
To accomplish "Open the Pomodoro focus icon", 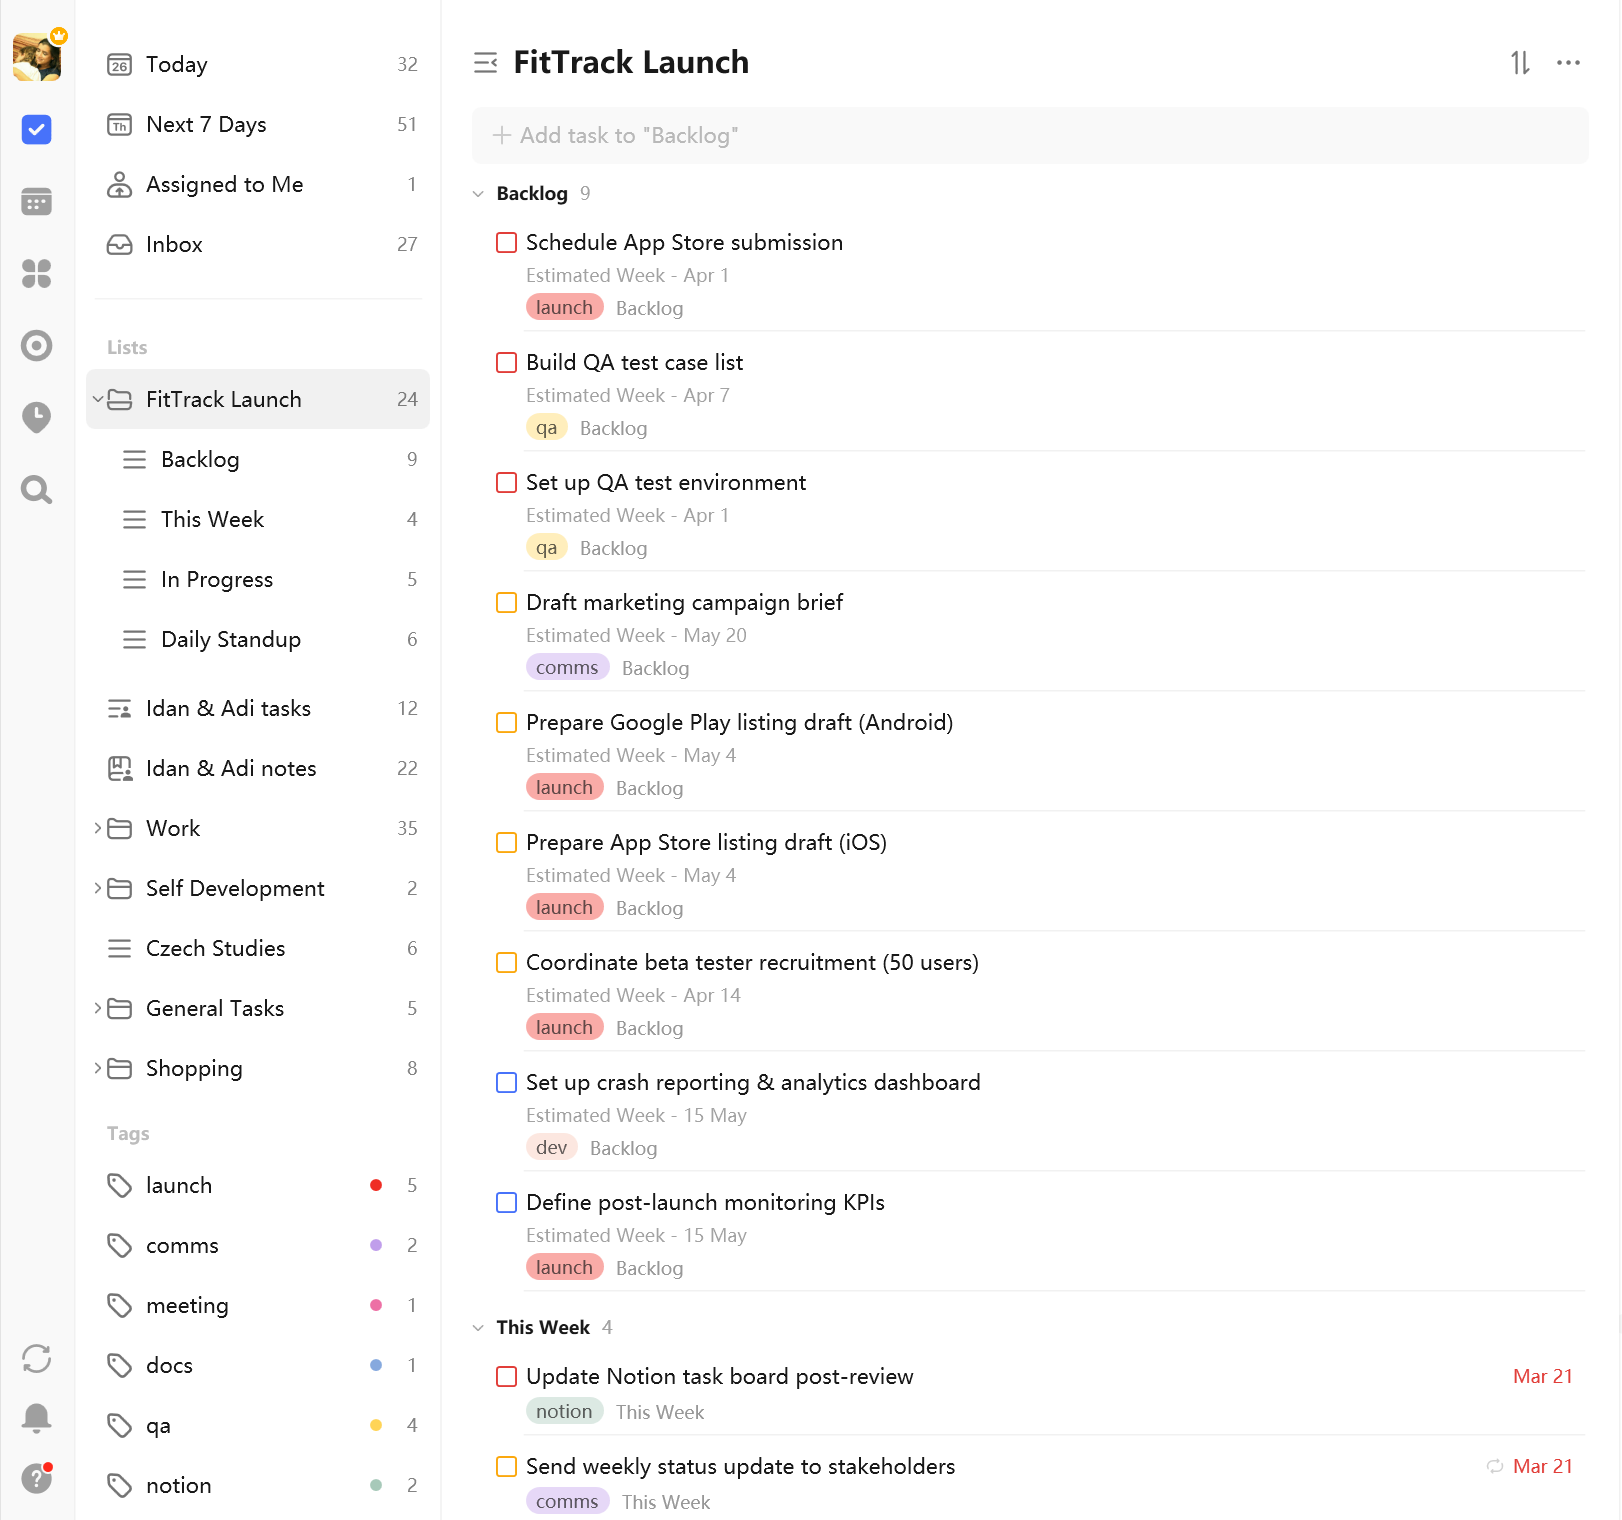I will 37,346.
